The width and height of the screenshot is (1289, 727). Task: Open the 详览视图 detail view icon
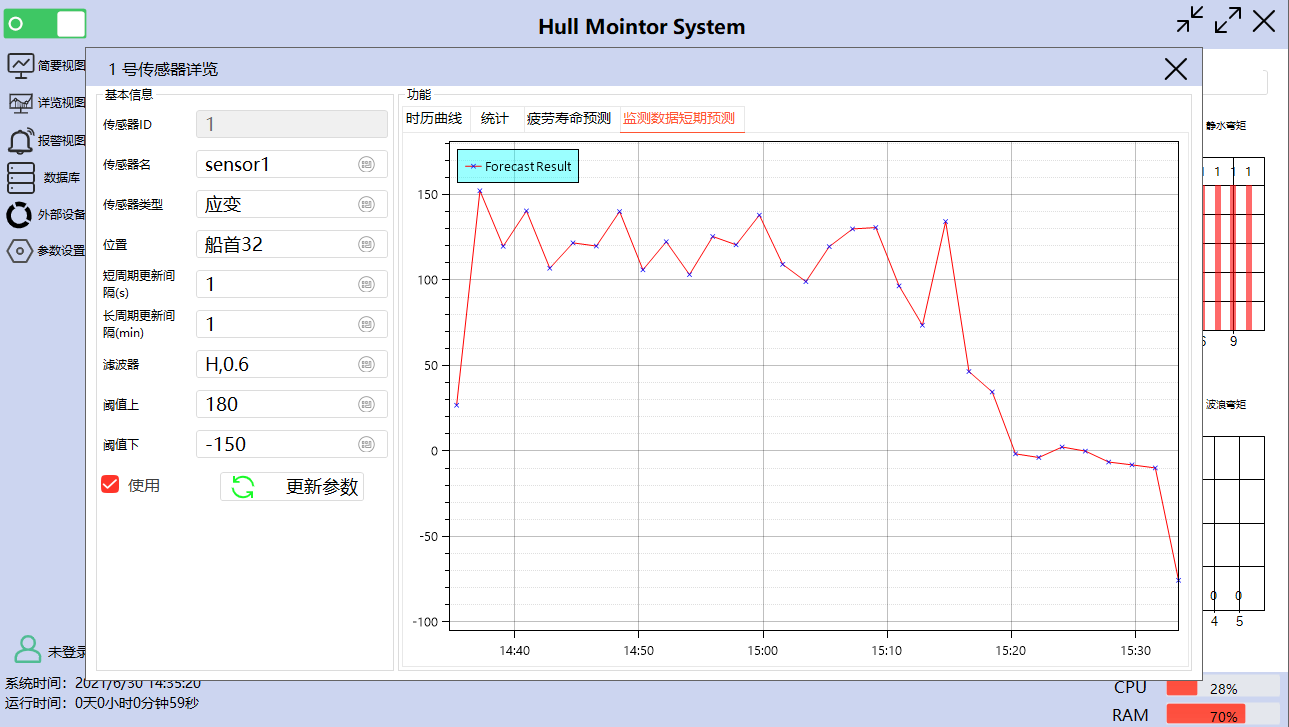[x=21, y=102]
